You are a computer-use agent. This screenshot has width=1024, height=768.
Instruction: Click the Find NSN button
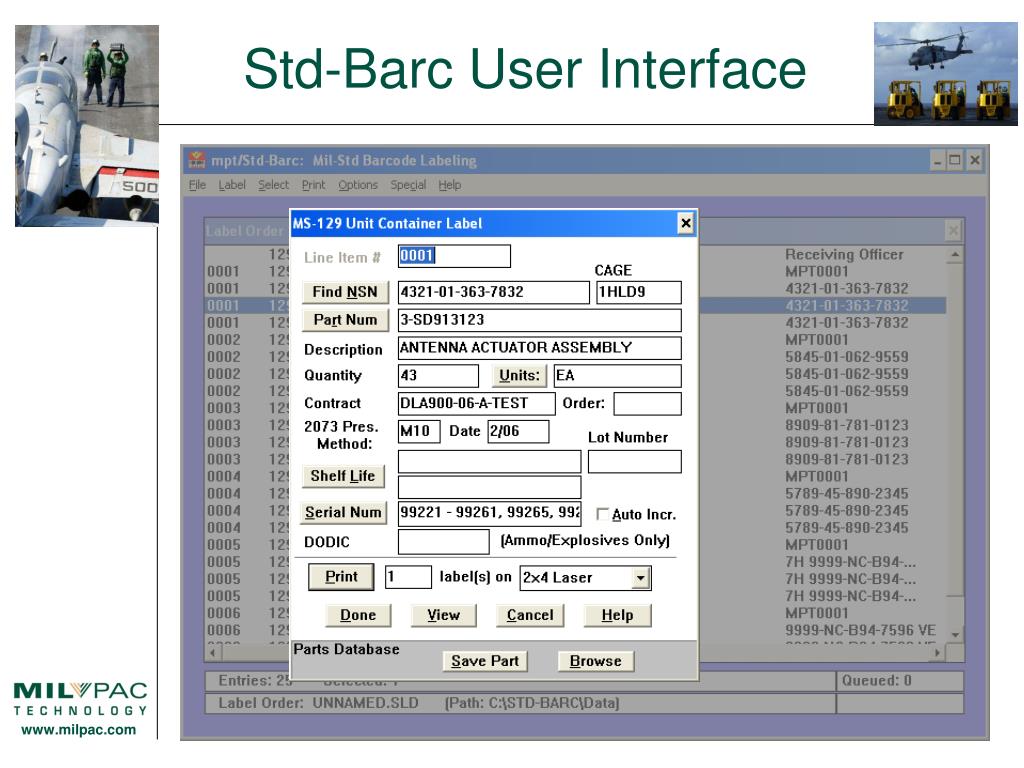[345, 292]
